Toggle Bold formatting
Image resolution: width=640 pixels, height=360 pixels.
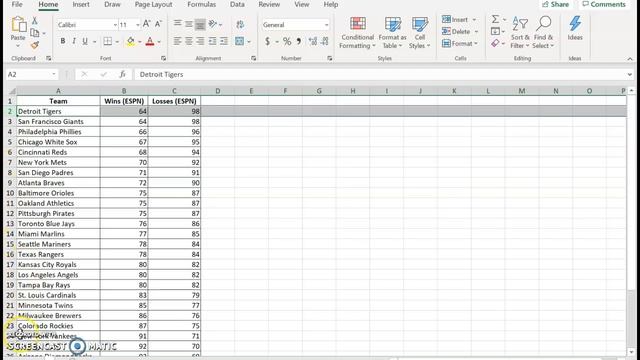[x=63, y=41]
